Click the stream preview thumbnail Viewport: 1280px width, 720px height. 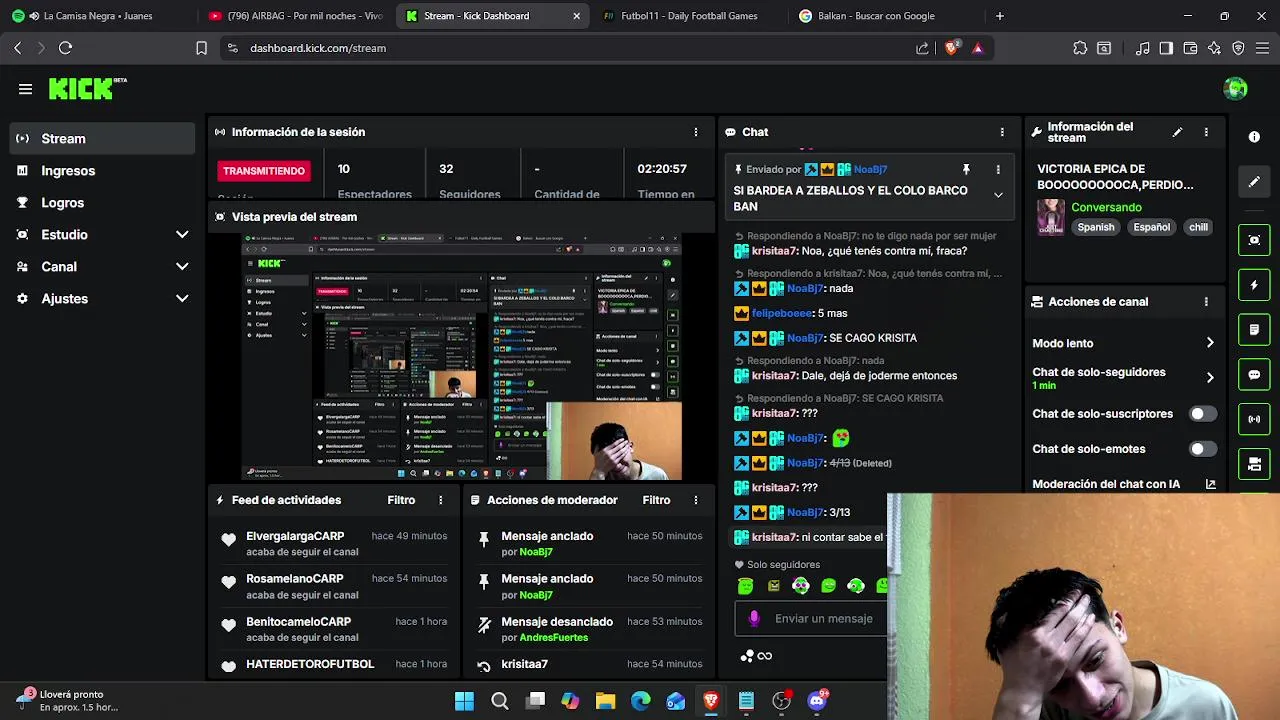462,357
